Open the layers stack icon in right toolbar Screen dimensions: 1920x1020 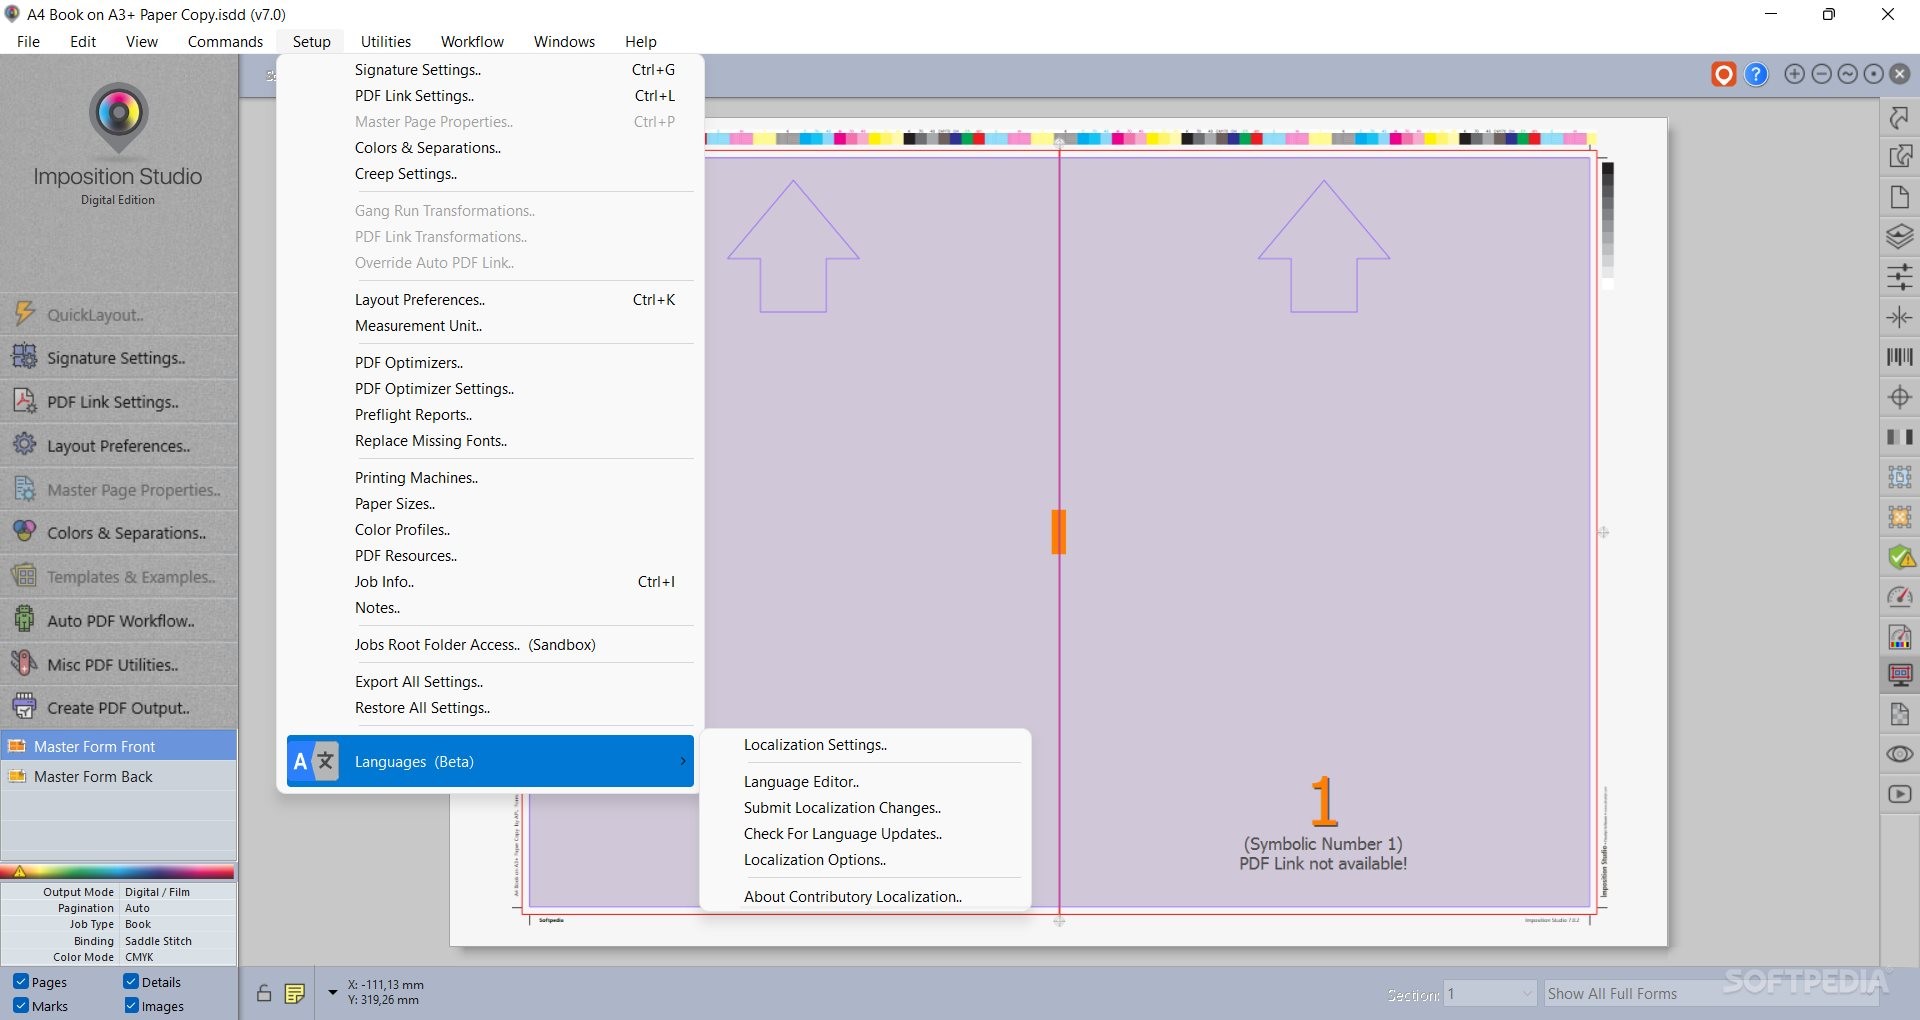point(1899,237)
